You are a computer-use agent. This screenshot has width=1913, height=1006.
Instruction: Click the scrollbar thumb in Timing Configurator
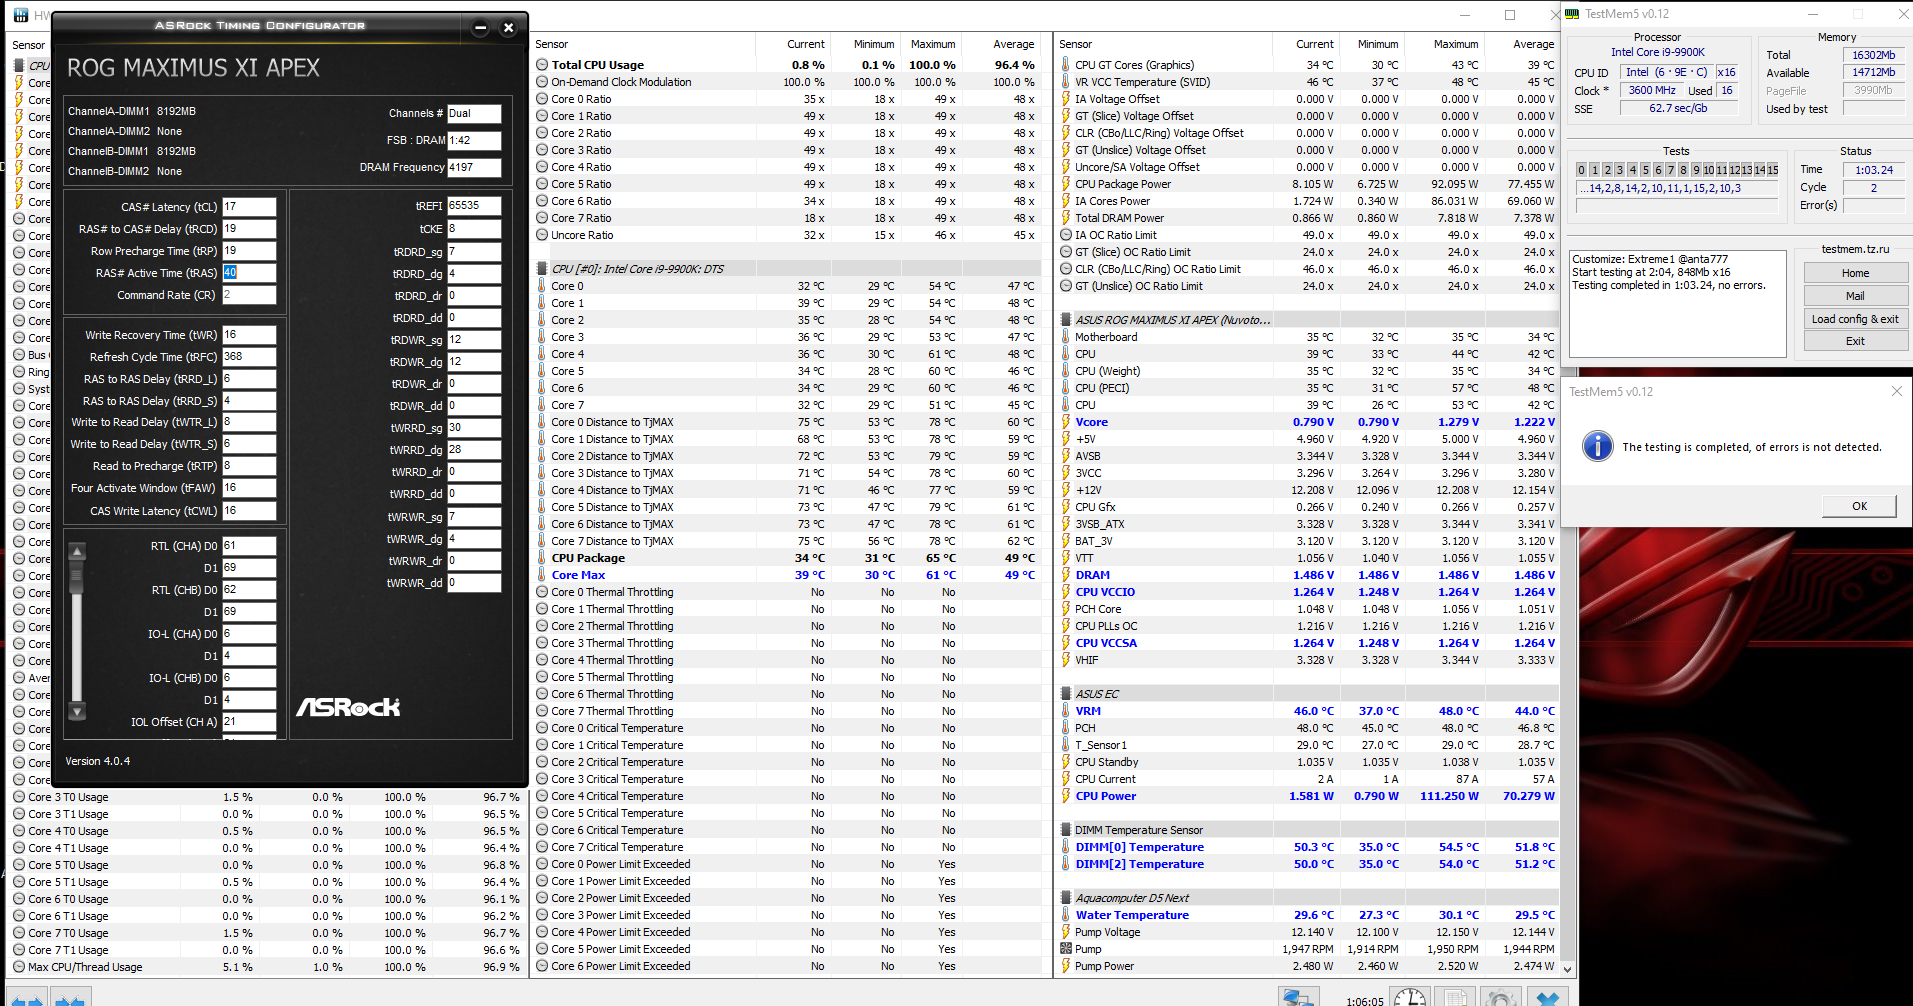pyautogui.click(x=77, y=578)
